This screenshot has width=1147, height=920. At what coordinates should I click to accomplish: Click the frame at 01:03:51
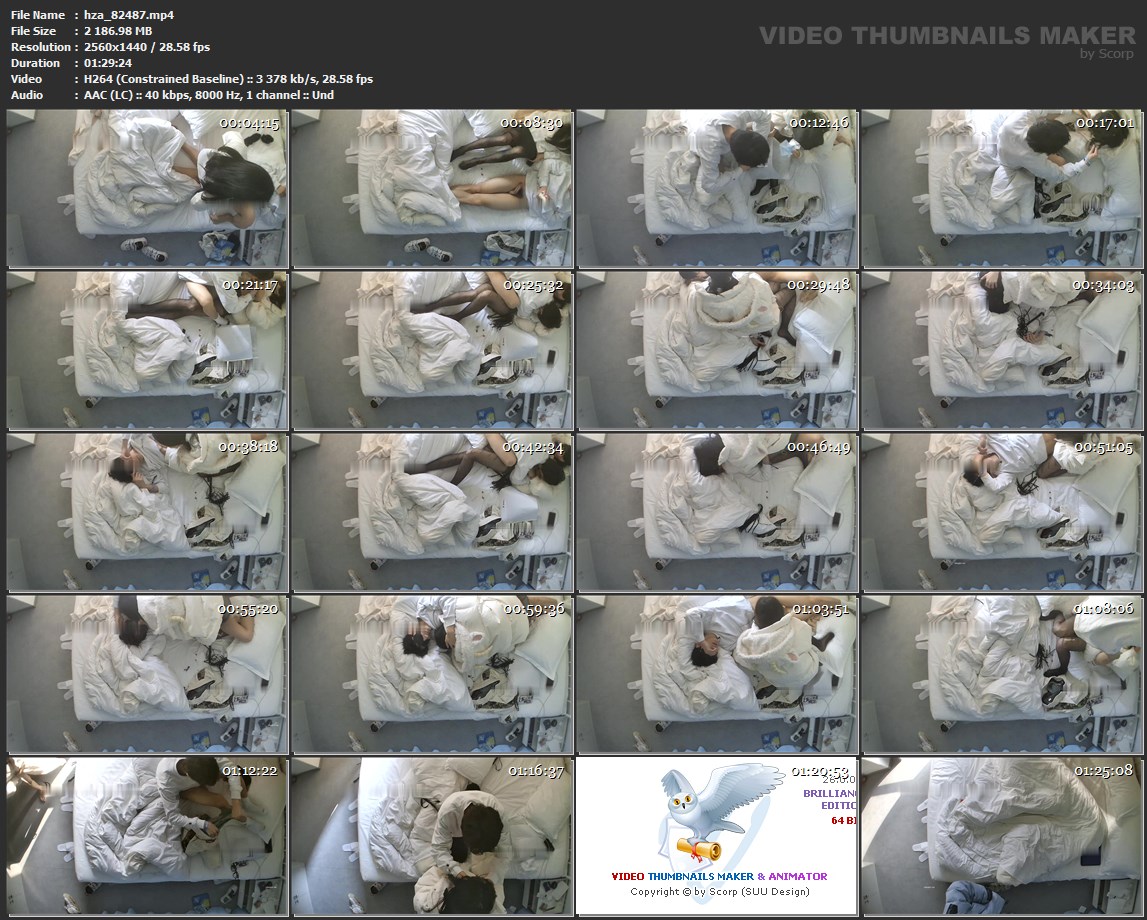(x=717, y=674)
